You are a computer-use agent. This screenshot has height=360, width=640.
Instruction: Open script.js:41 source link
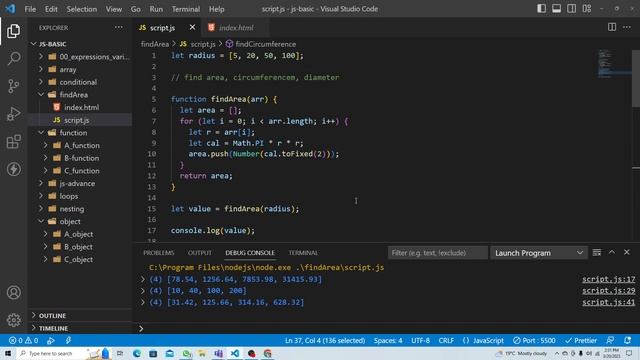point(609,302)
